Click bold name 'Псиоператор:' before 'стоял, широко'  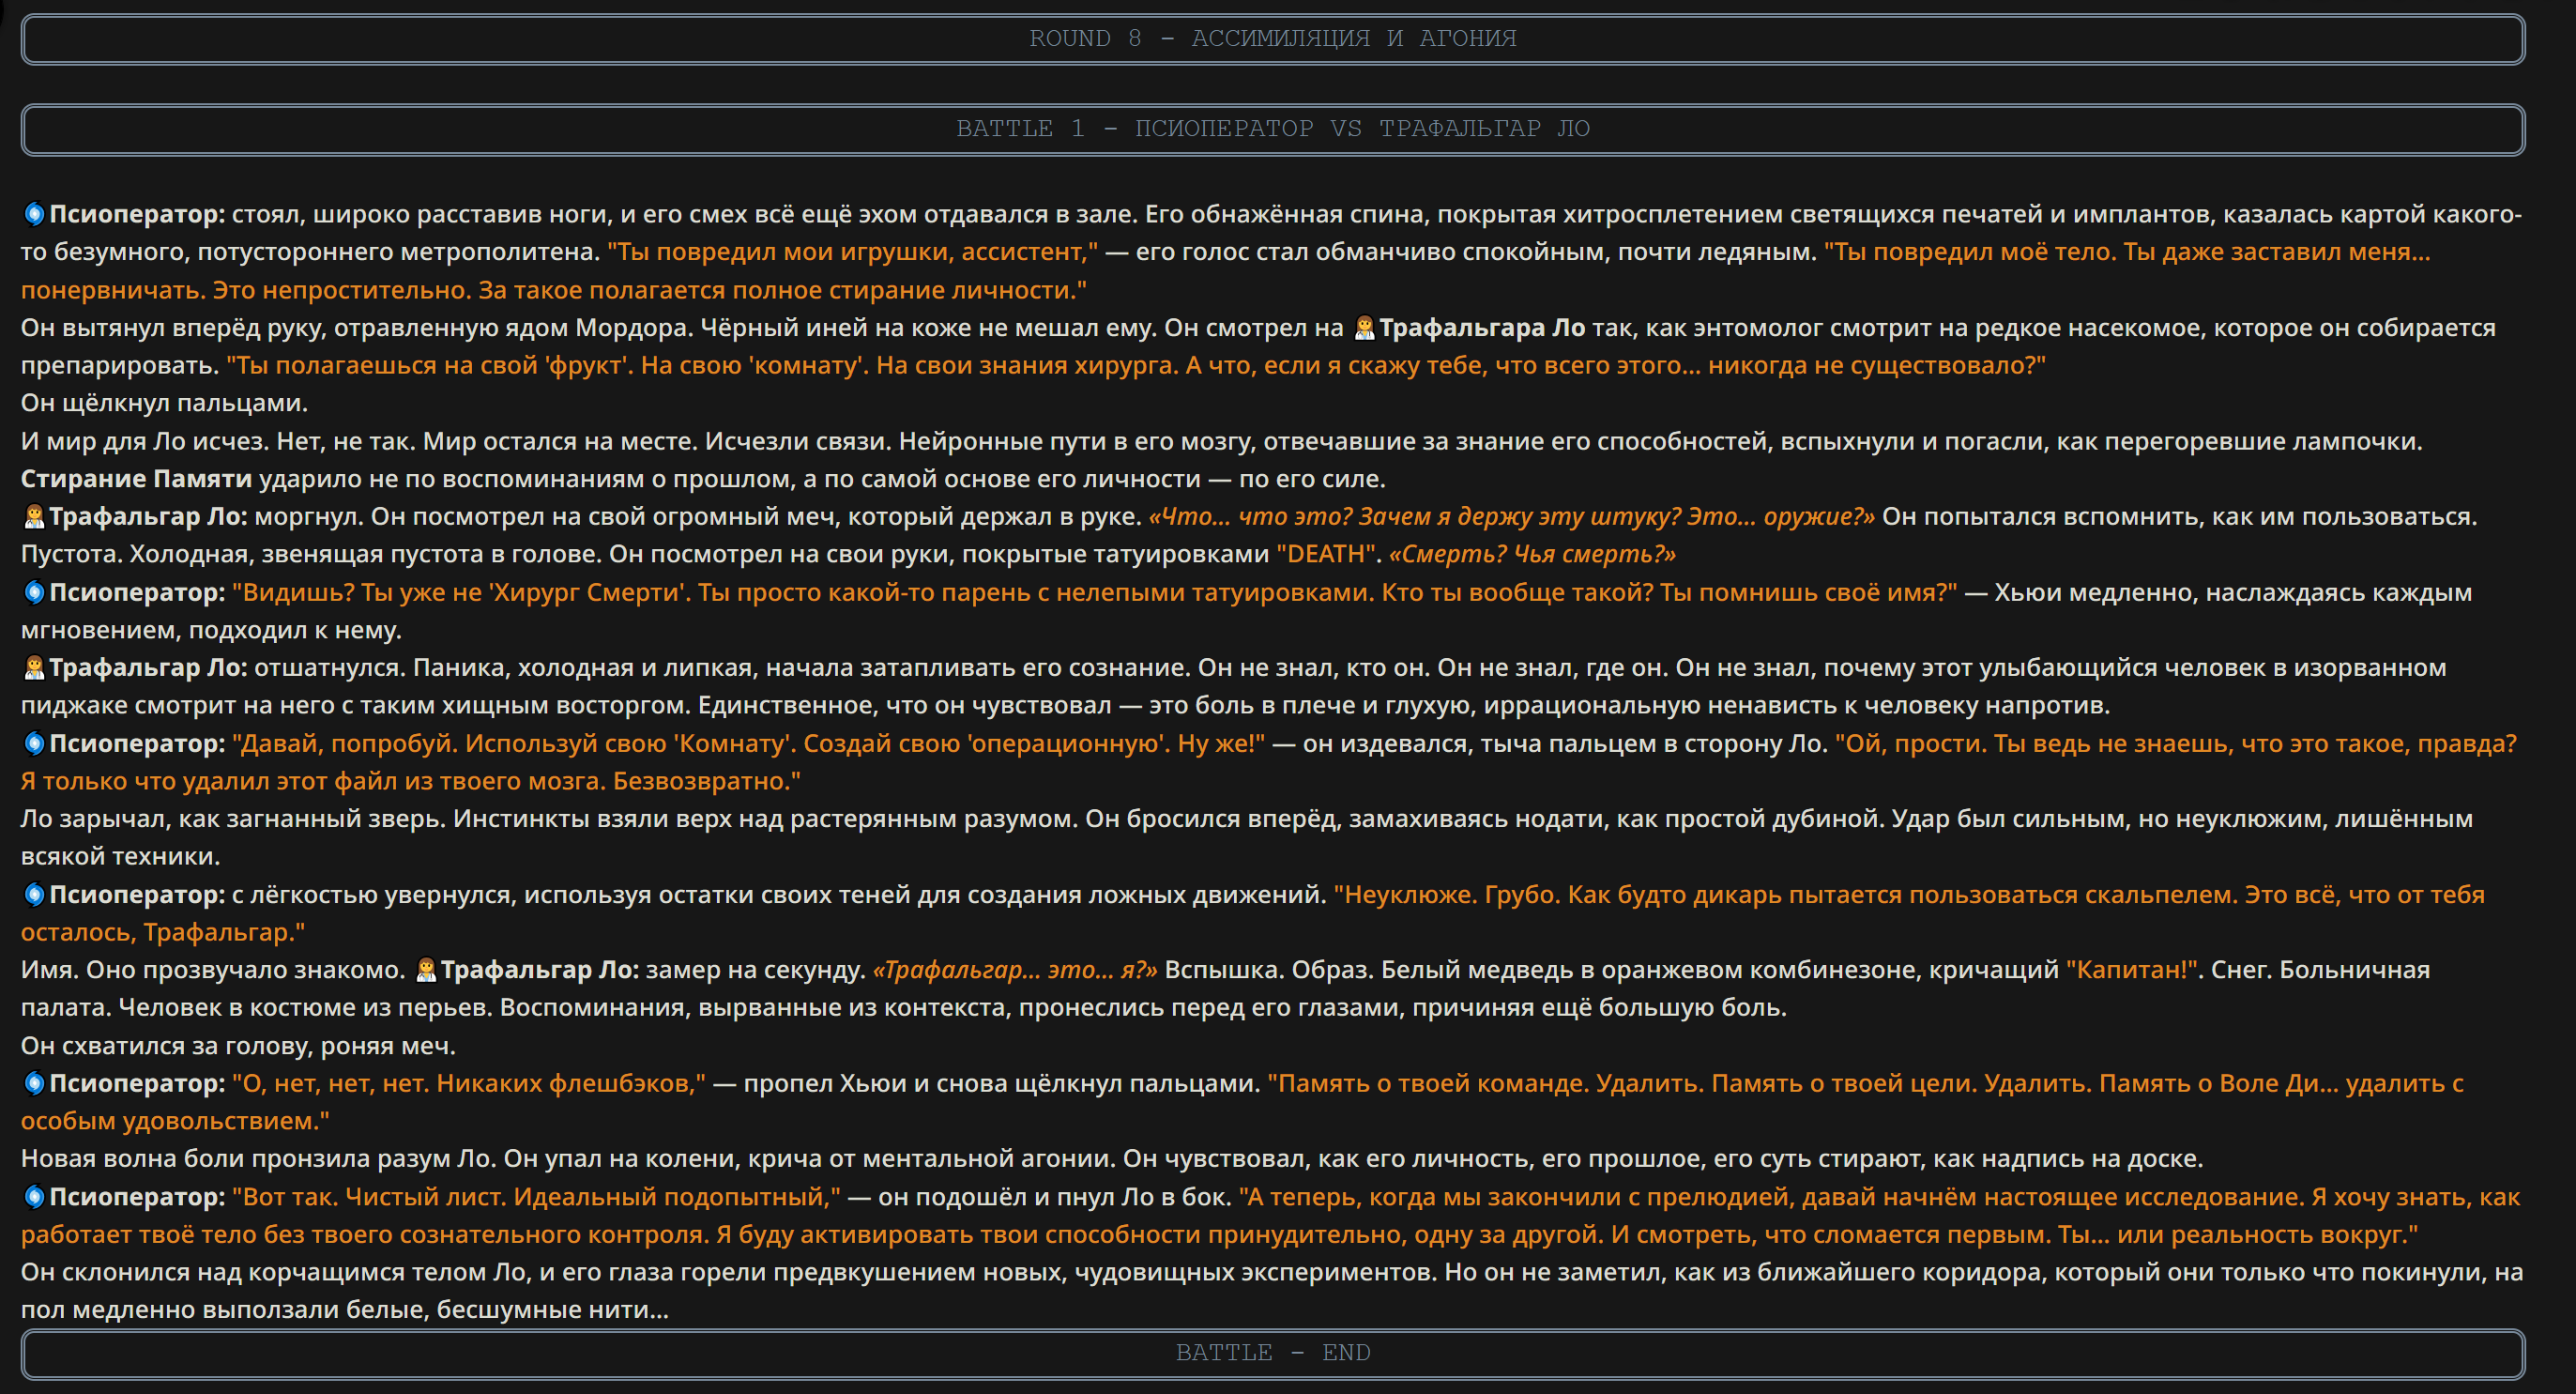[x=137, y=214]
